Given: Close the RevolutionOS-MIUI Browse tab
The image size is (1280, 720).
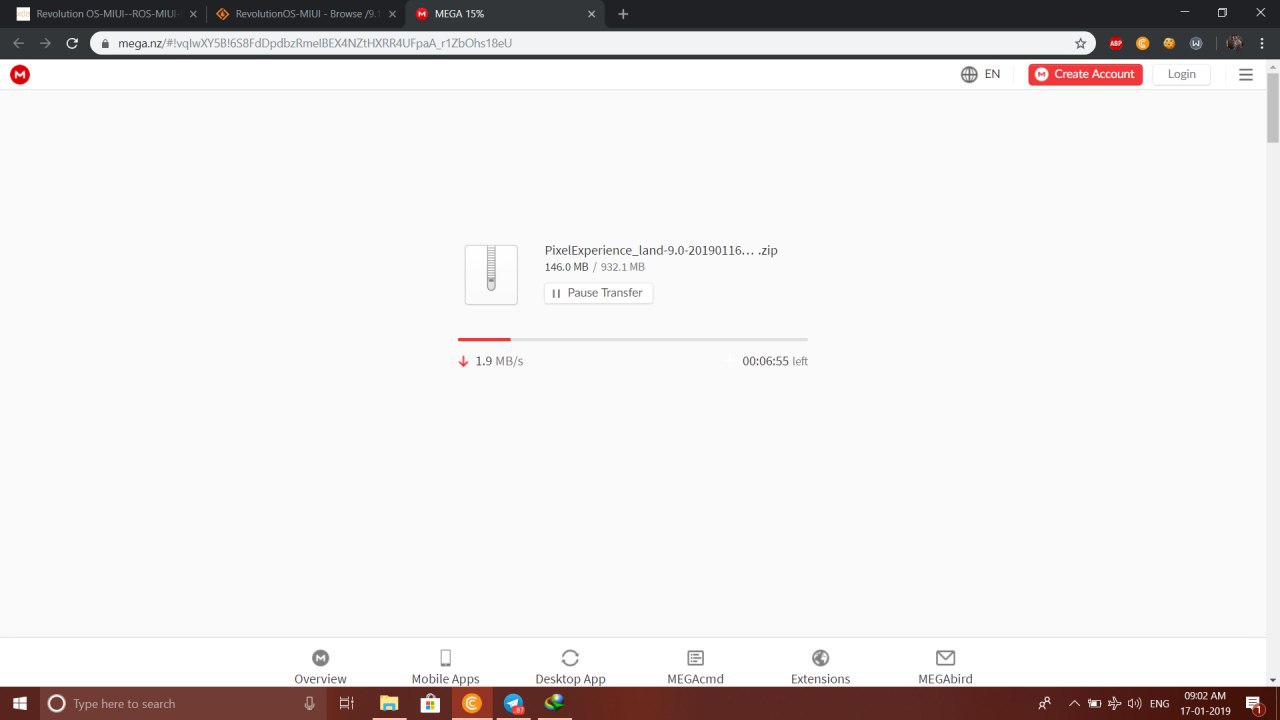Looking at the screenshot, I should 392,14.
